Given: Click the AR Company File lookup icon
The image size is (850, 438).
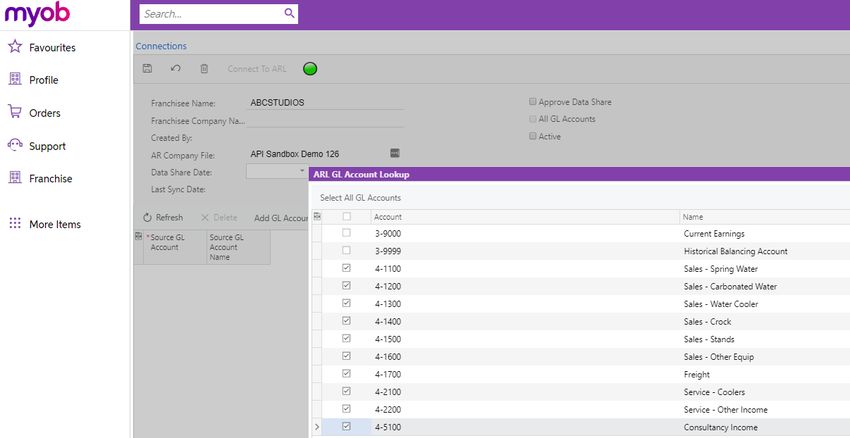Looking at the screenshot, I should point(395,153).
